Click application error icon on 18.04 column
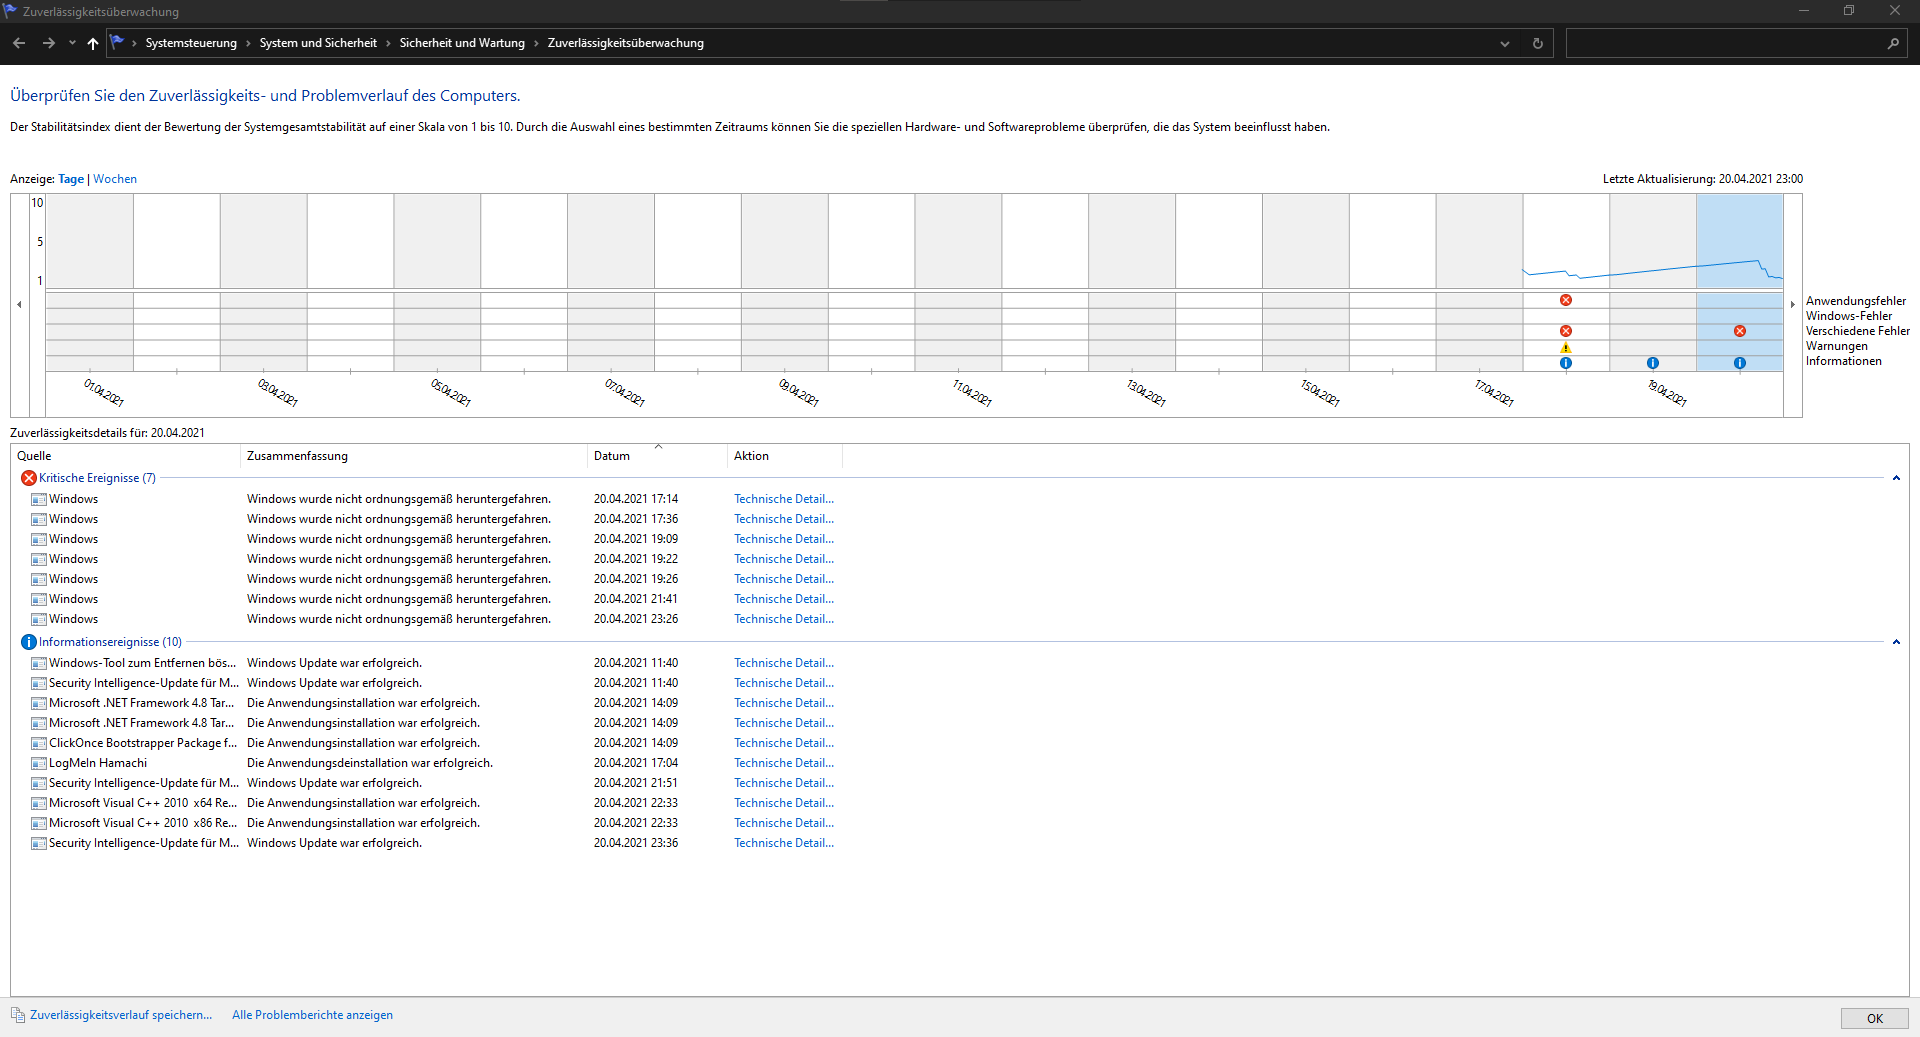This screenshot has width=1920, height=1037. click(x=1566, y=300)
